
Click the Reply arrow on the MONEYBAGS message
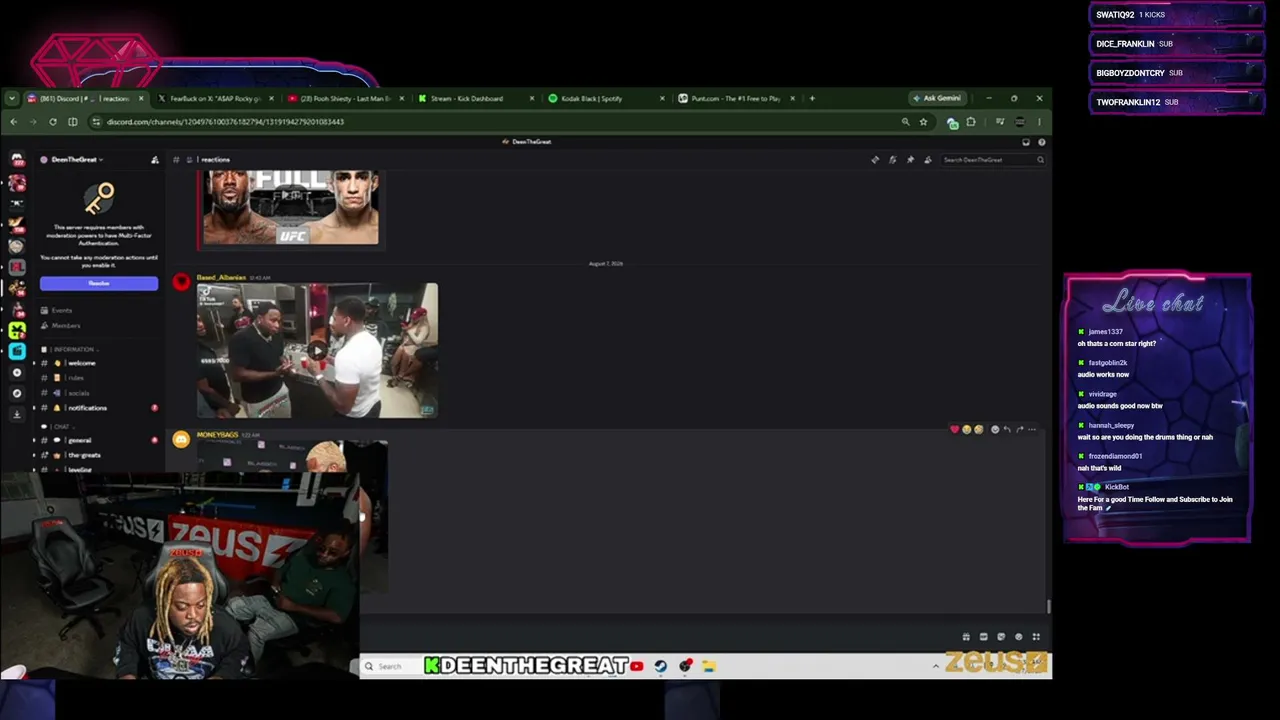click(x=1007, y=430)
